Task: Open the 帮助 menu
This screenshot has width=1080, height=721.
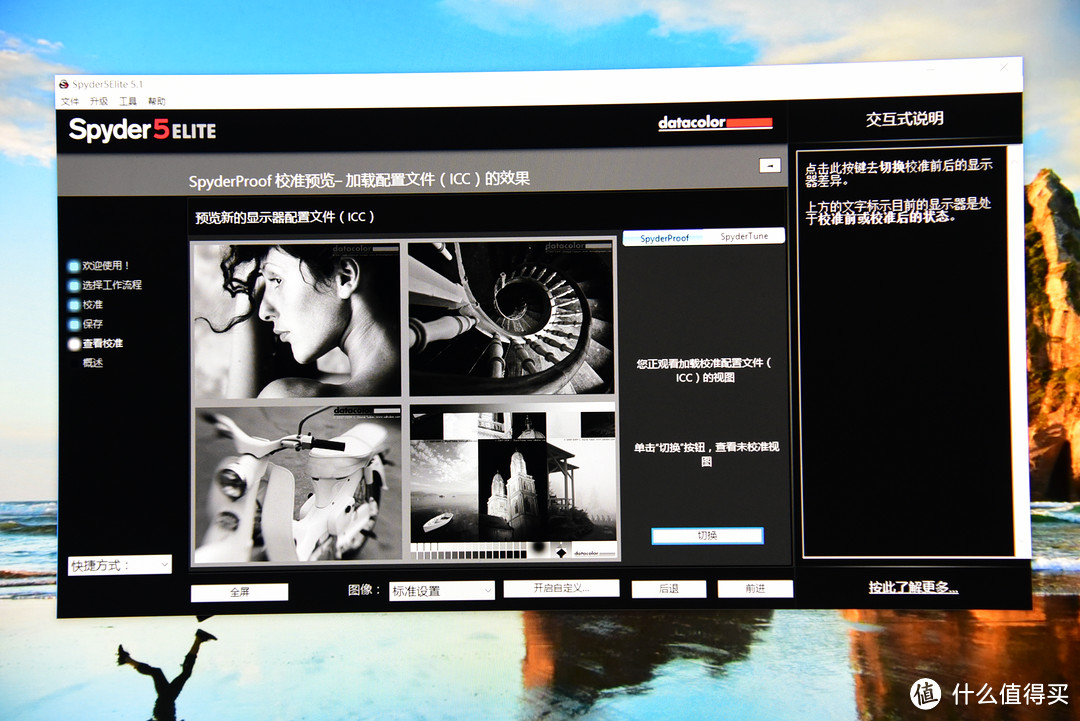Action: coord(156,101)
